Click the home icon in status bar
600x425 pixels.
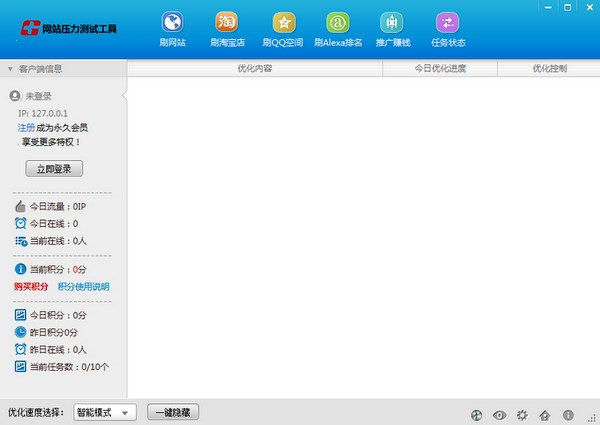(x=544, y=414)
